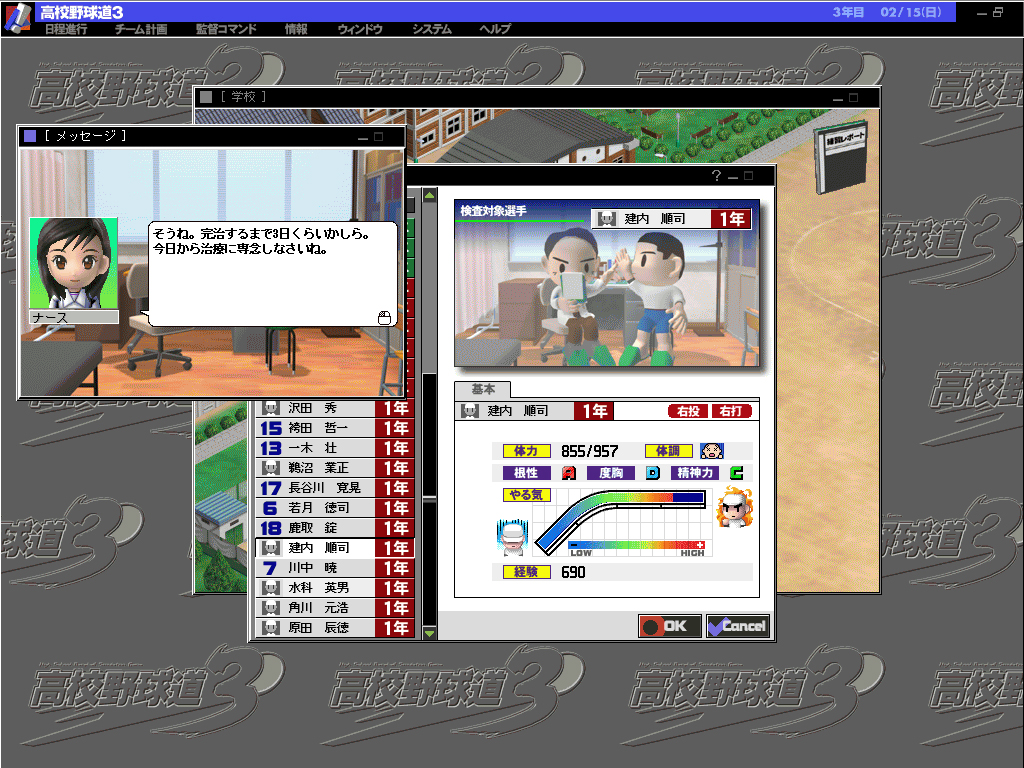
Task: Select player 原田 辰徳 in the list
Action: click(334, 628)
